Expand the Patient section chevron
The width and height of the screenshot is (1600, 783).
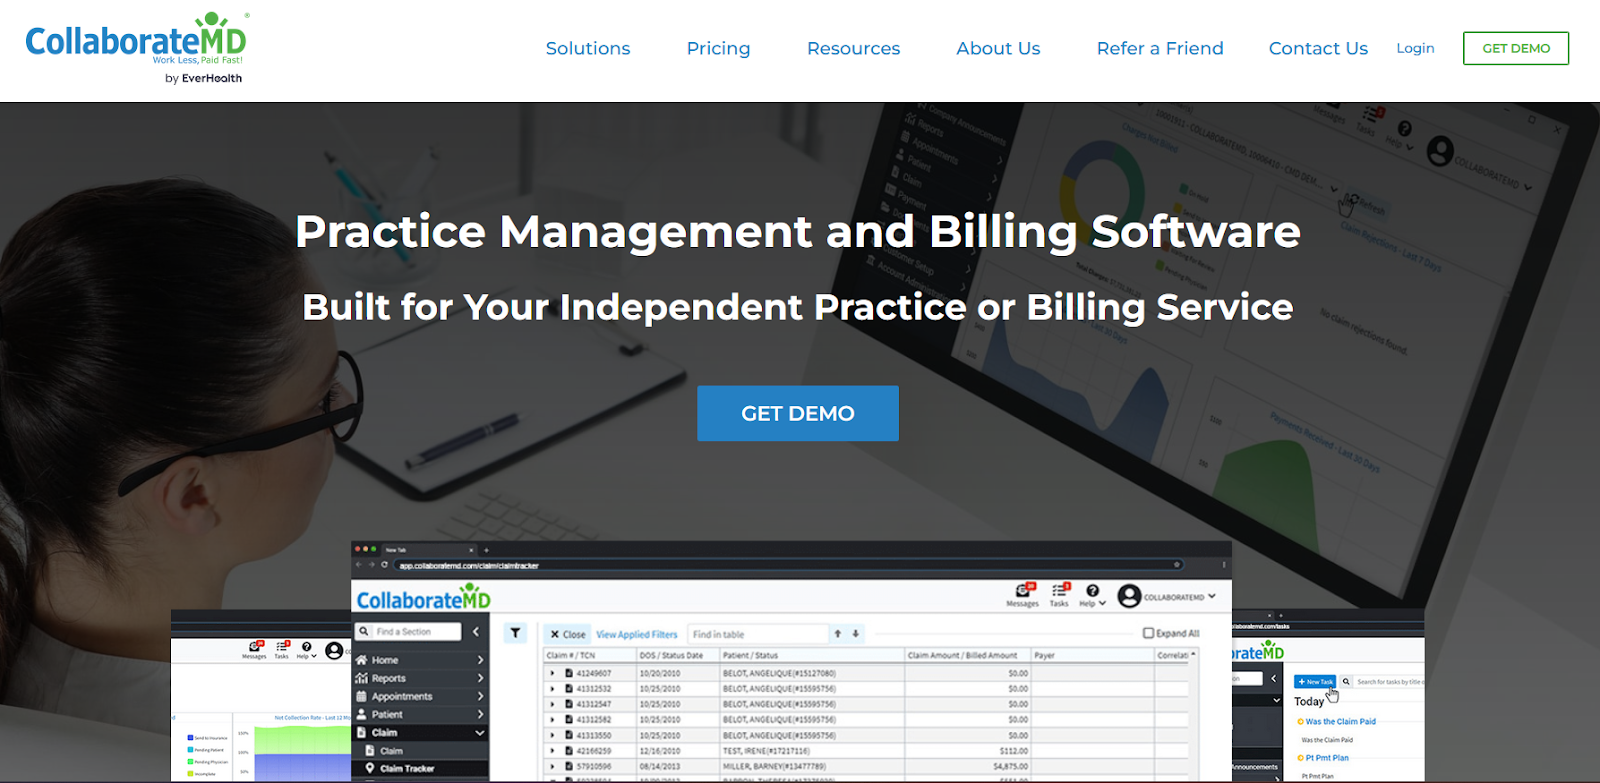coord(480,714)
